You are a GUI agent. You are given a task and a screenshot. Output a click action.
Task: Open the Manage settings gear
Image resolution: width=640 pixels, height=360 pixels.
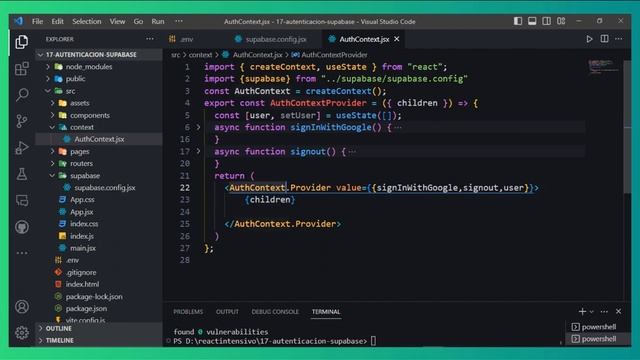pyautogui.click(x=22, y=333)
